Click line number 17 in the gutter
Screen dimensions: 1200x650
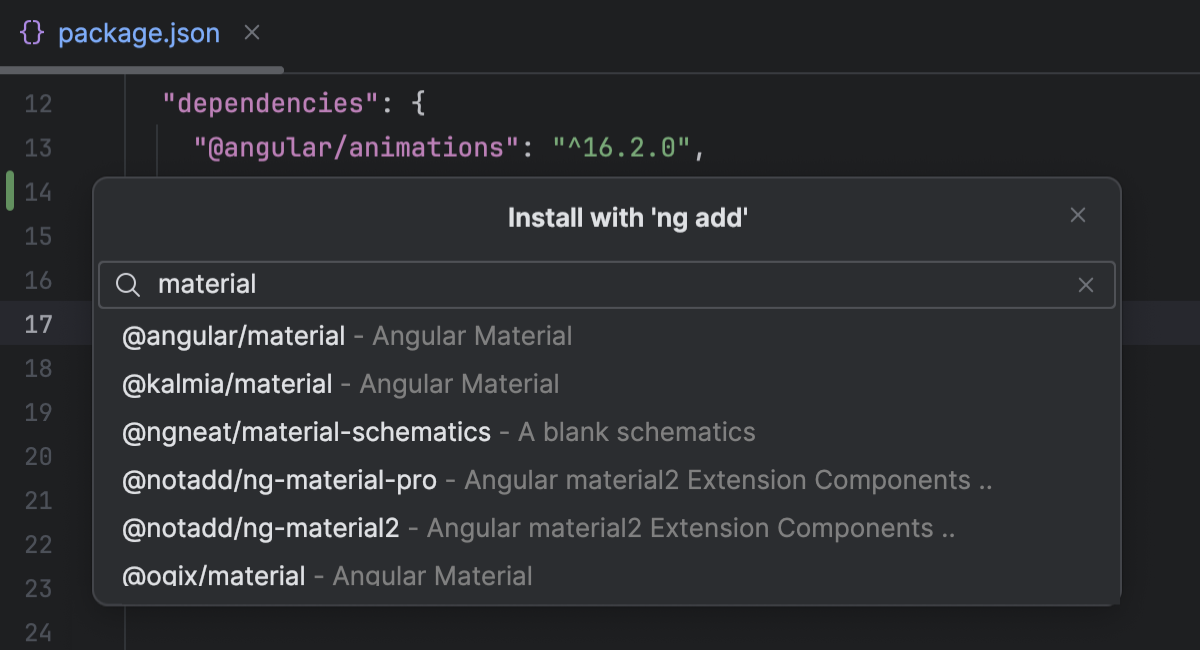click(38, 324)
